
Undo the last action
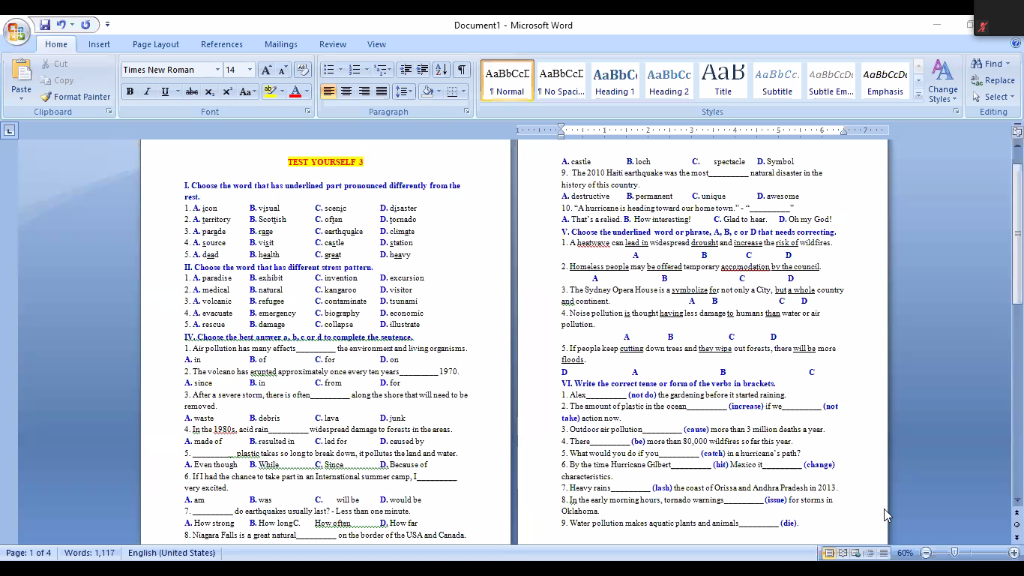pyautogui.click(x=61, y=25)
